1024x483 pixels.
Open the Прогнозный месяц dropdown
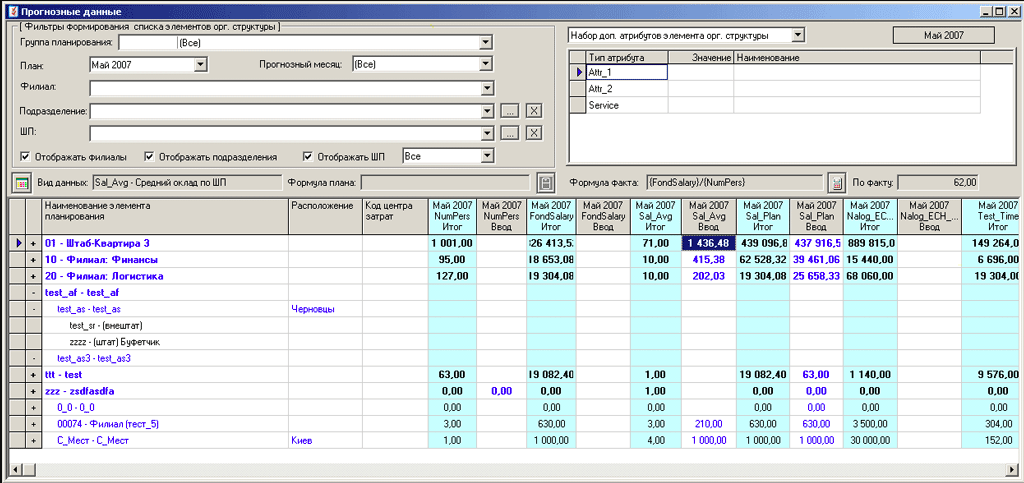pyautogui.click(x=487, y=64)
